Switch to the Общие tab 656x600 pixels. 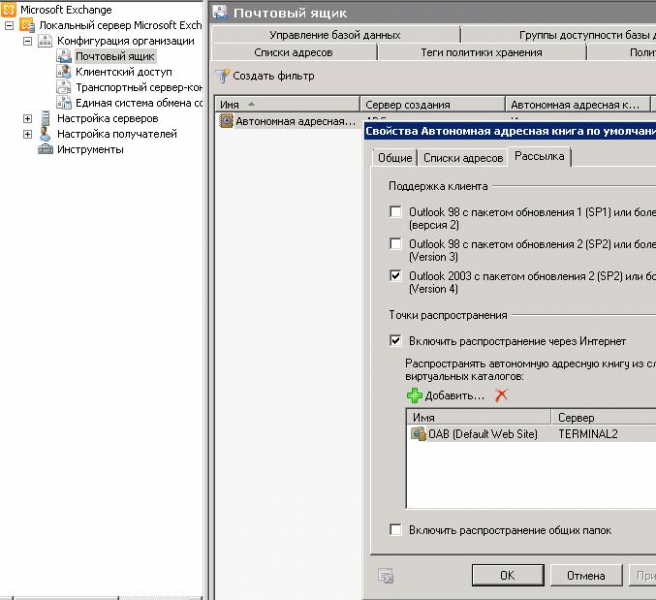394,158
